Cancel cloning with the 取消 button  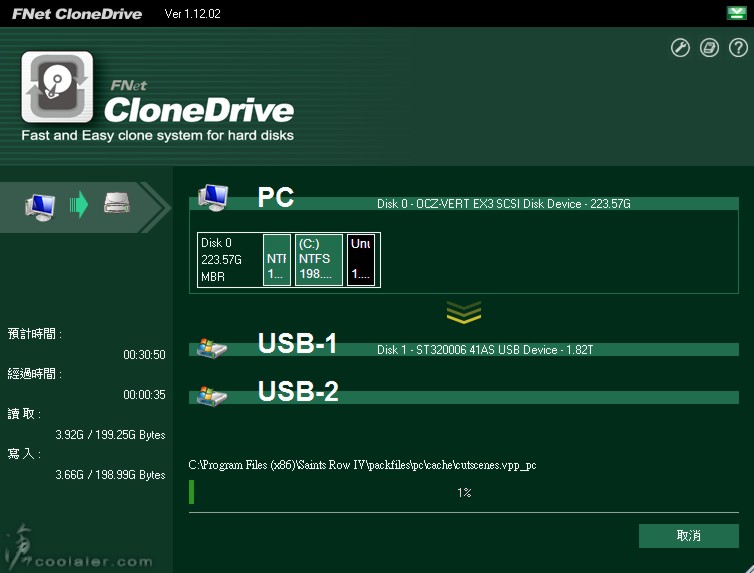click(689, 536)
